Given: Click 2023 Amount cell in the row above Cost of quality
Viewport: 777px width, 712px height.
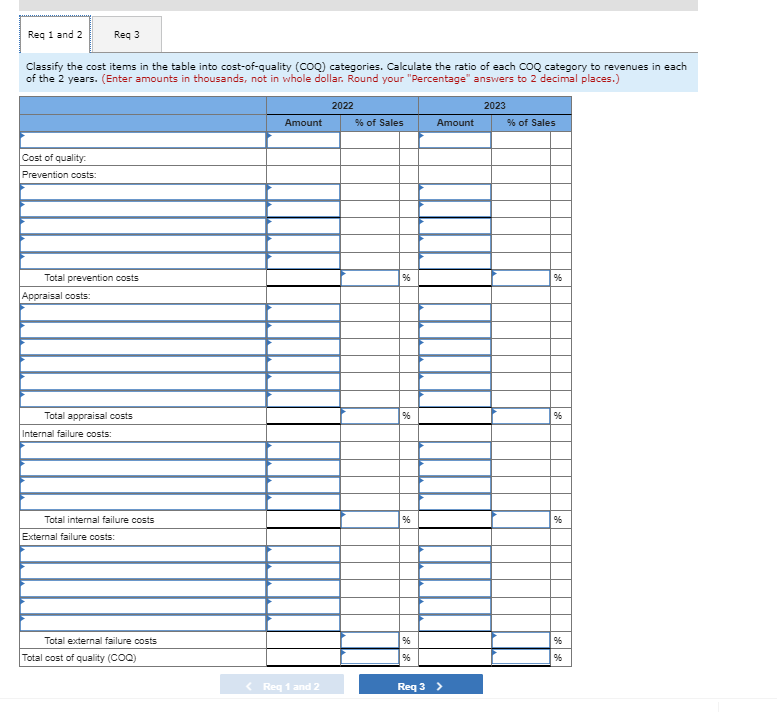Looking at the screenshot, I should coord(455,140).
